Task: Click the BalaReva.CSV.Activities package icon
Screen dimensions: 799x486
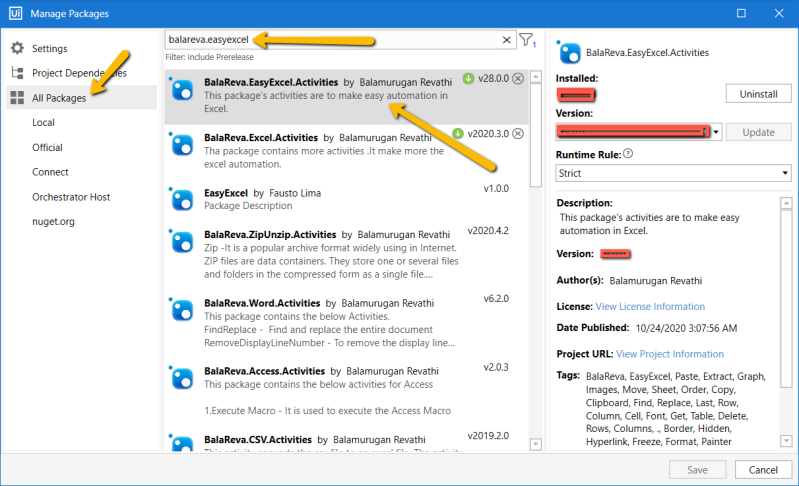Action: click(x=182, y=443)
